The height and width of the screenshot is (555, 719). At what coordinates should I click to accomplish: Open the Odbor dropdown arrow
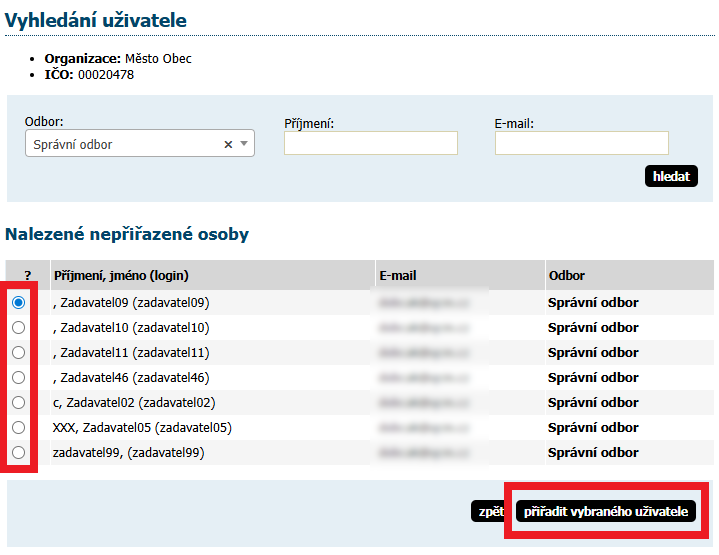click(x=243, y=145)
